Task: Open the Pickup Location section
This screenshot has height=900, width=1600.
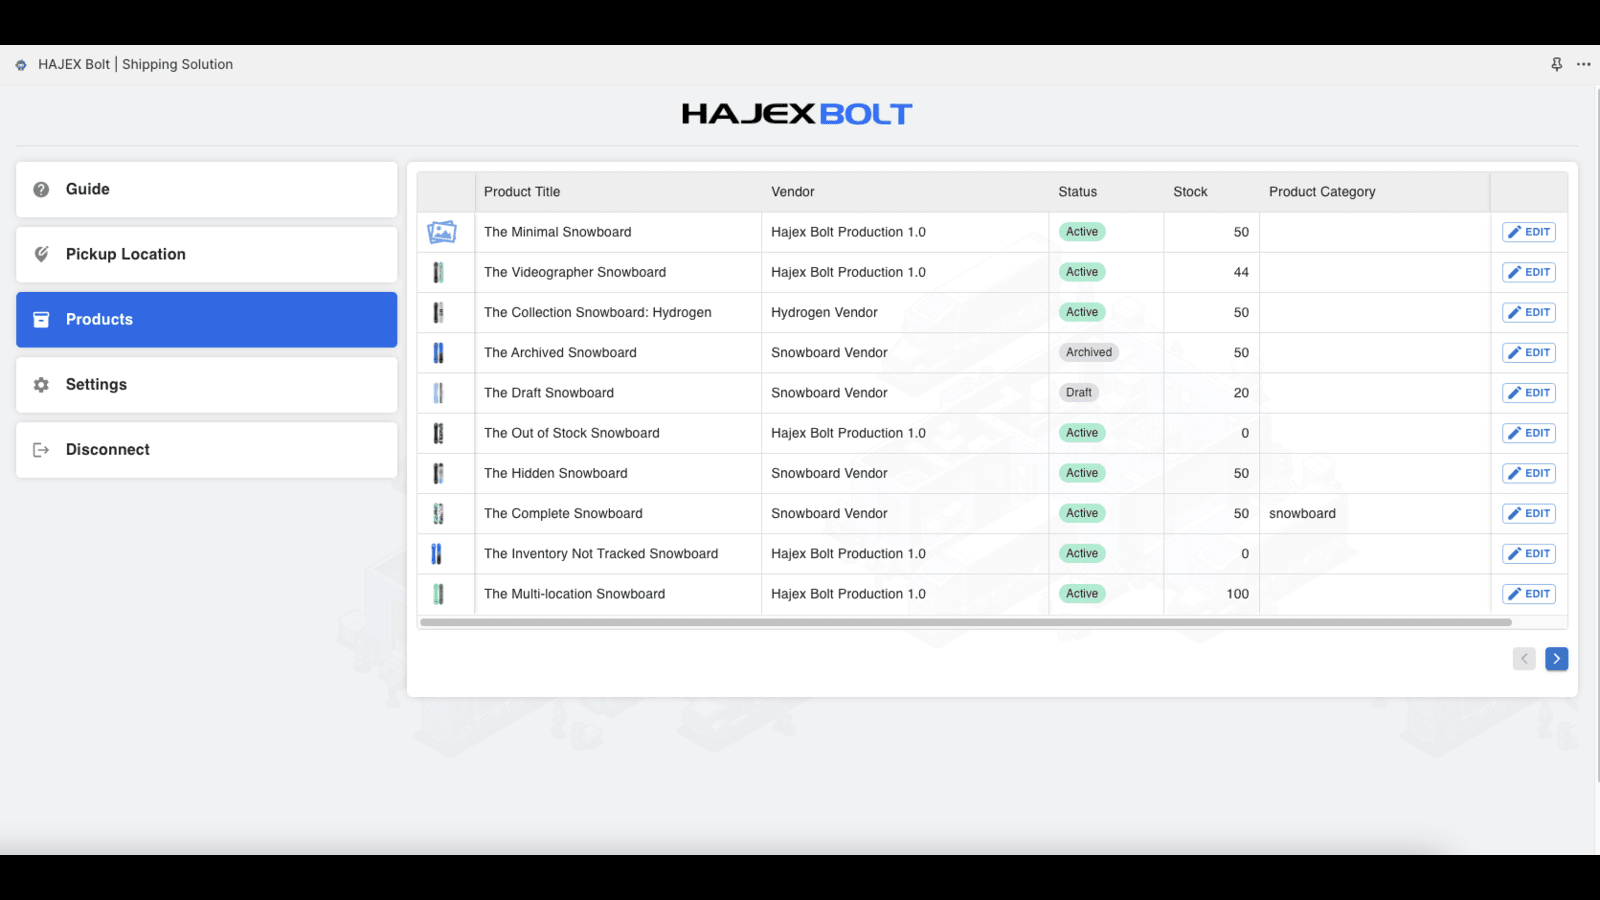Action: [207, 255]
